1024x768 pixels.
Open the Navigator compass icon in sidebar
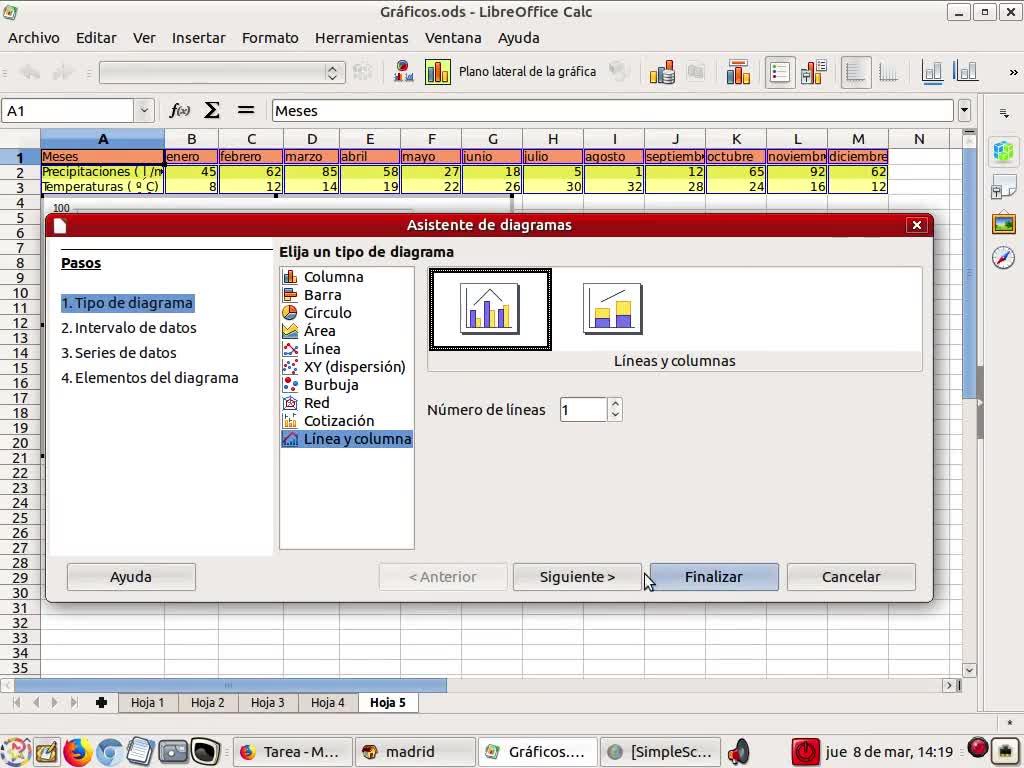pyautogui.click(x=1003, y=258)
